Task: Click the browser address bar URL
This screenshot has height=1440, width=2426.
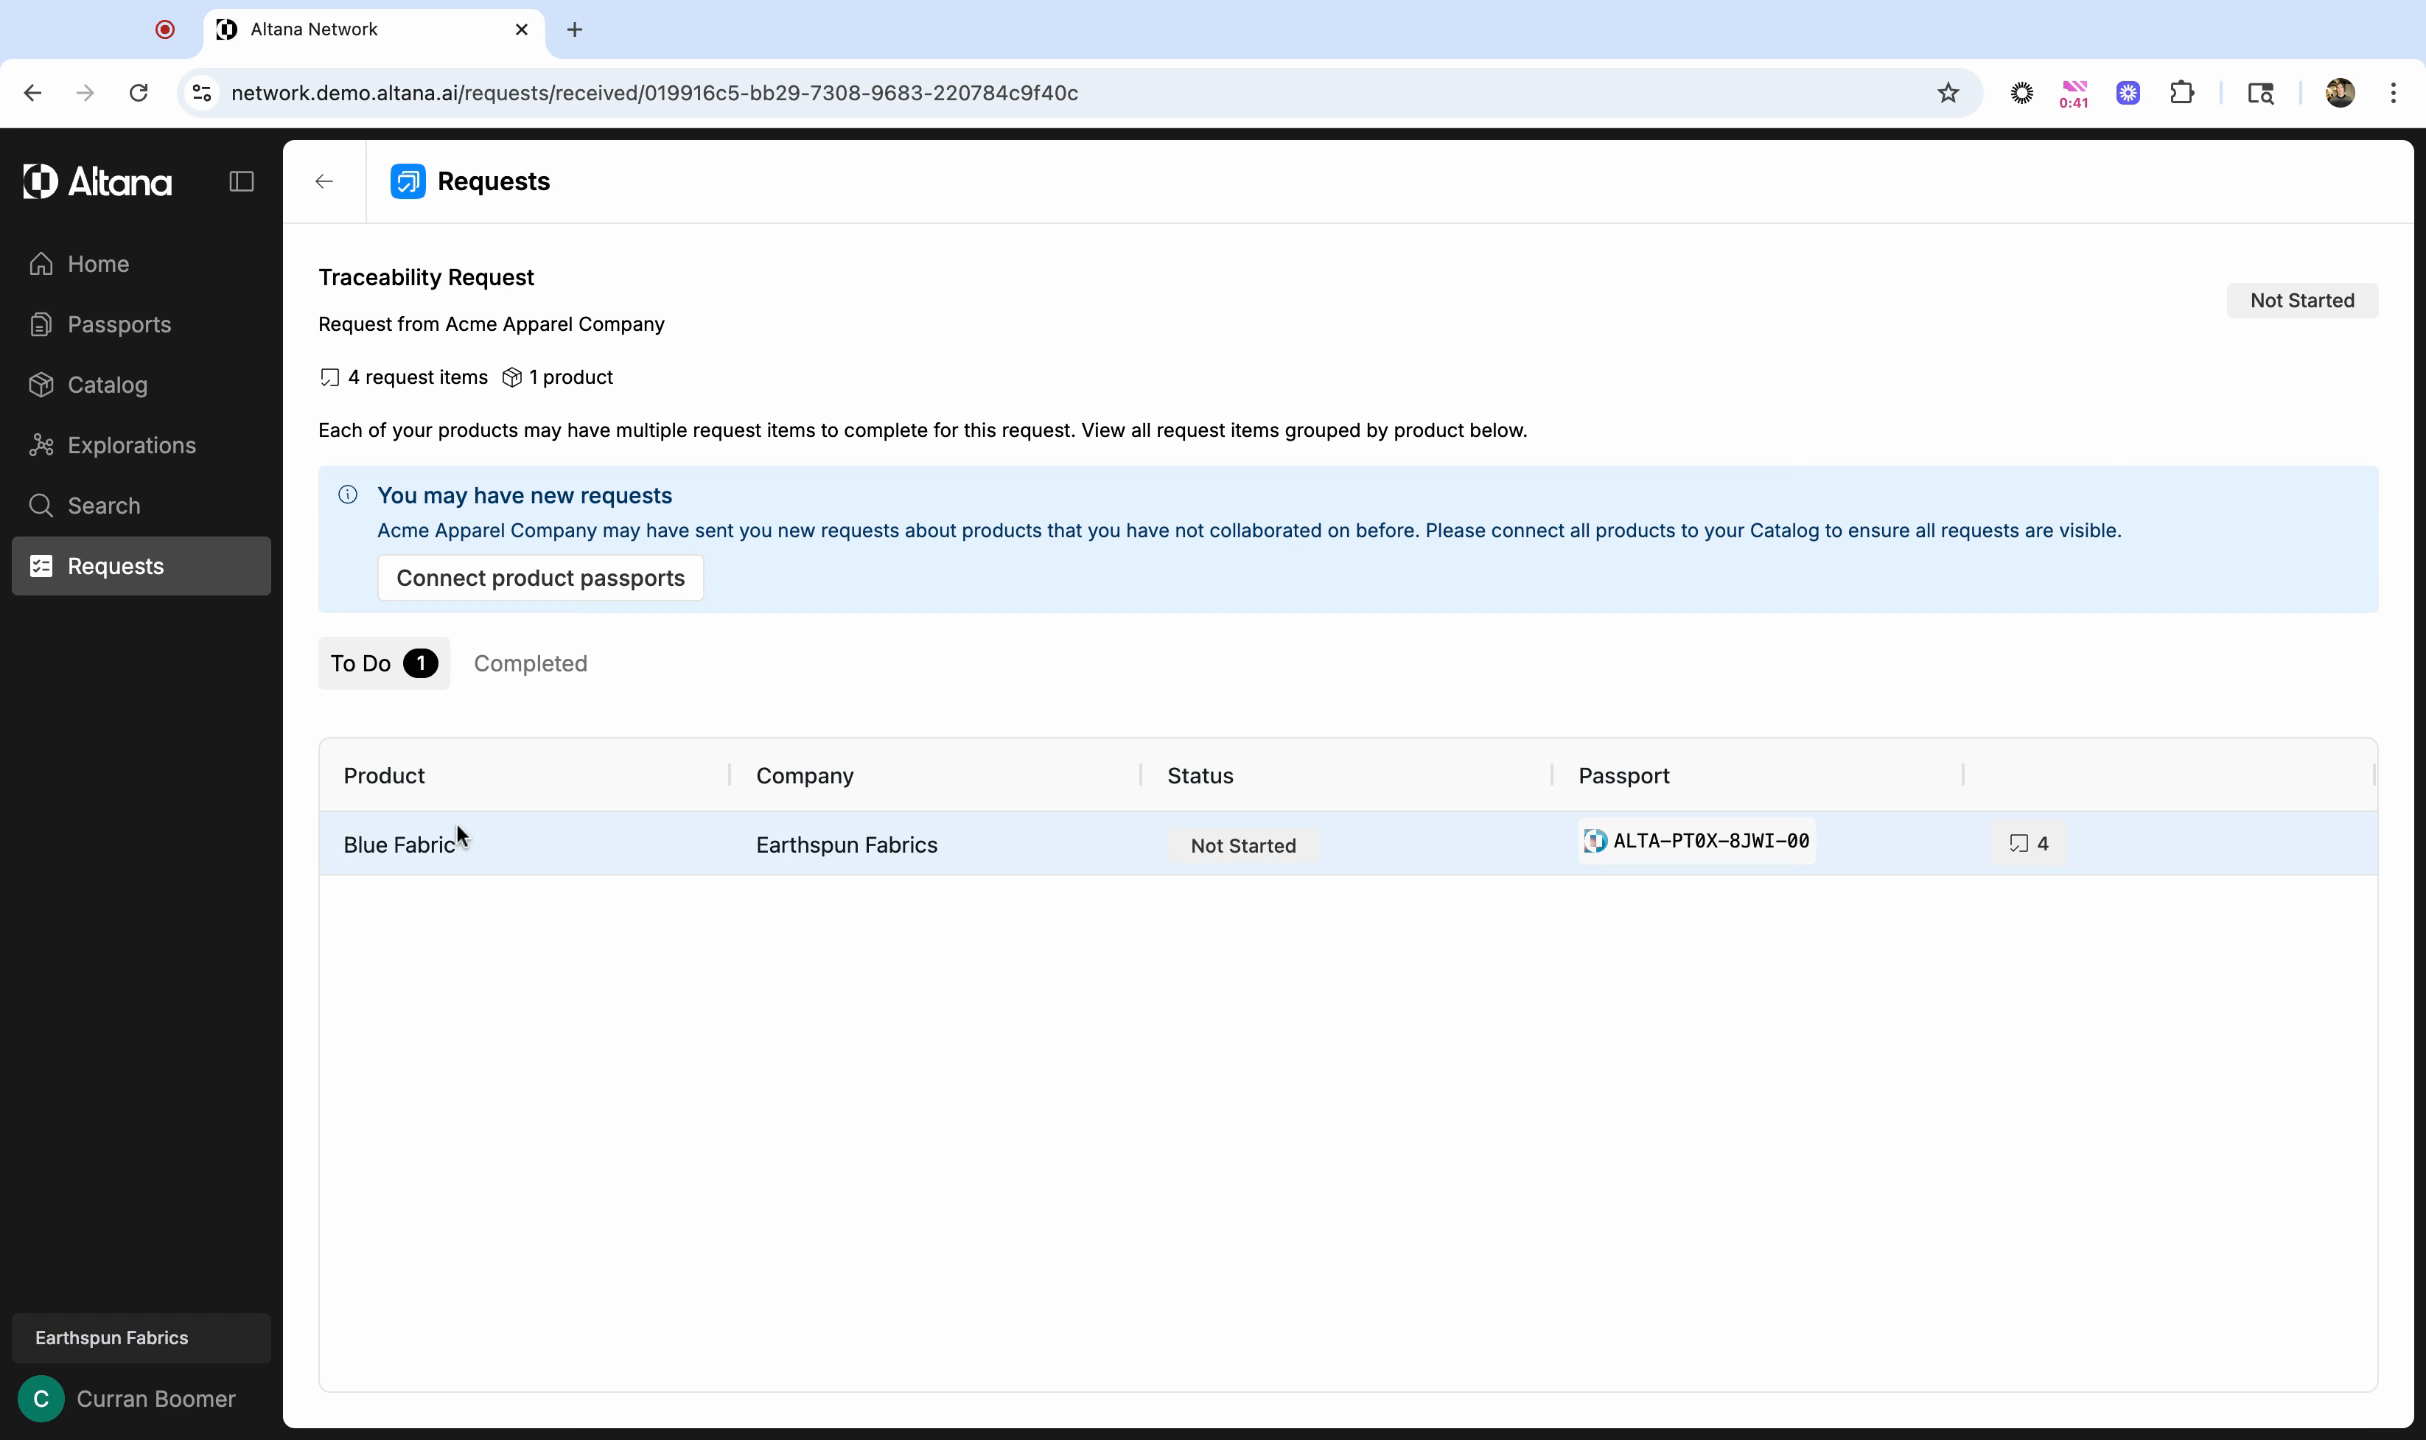Action: click(654, 93)
